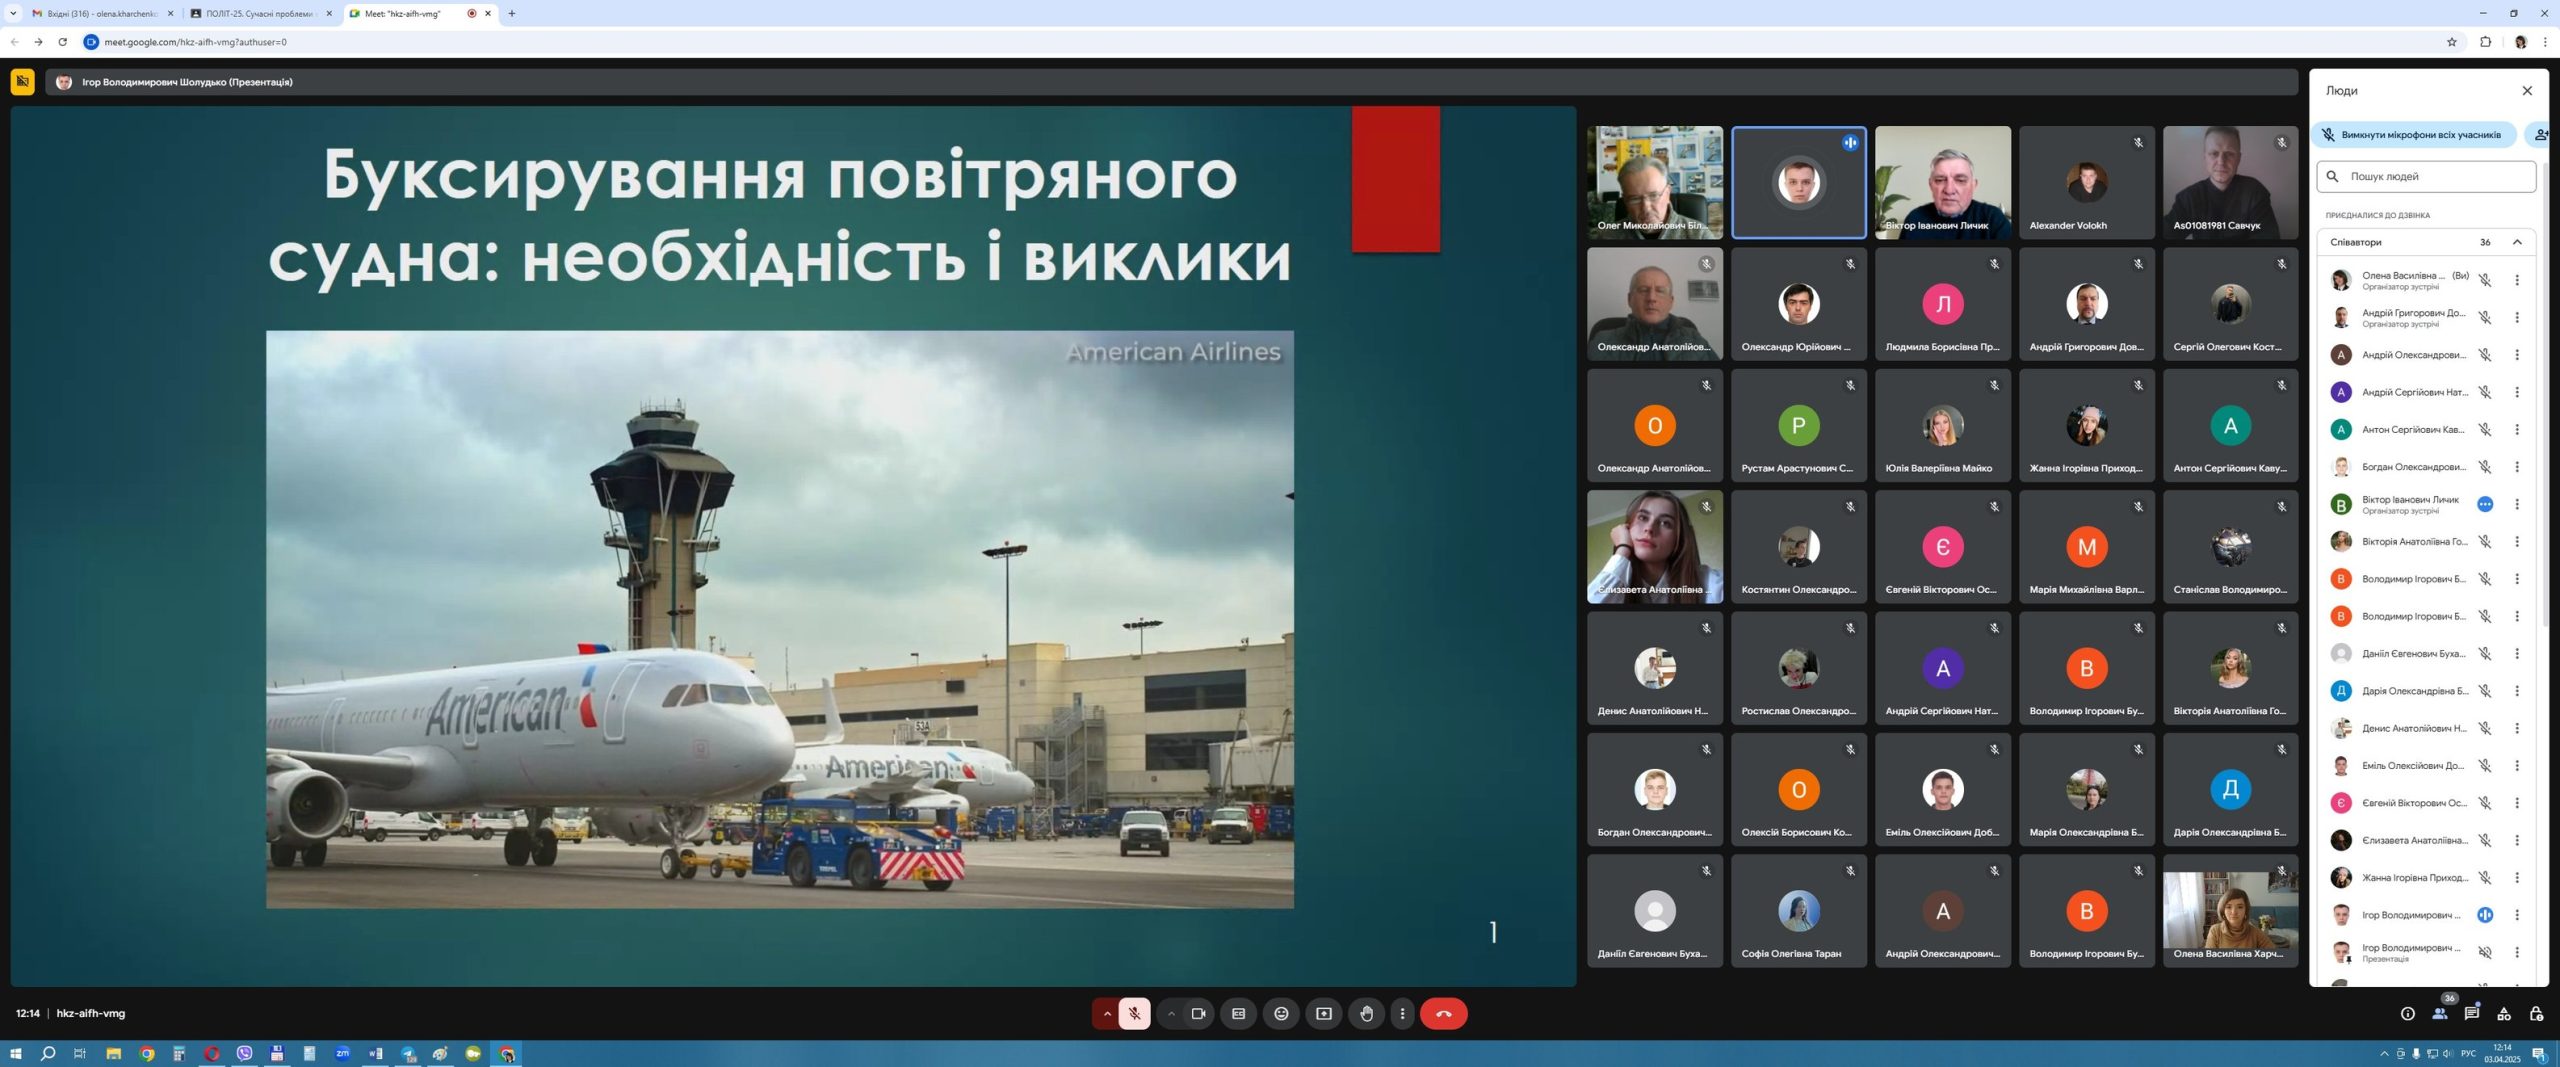Open the activities shapes icon
This screenshot has width=2560, height=1067.
pos(2503,1013)
